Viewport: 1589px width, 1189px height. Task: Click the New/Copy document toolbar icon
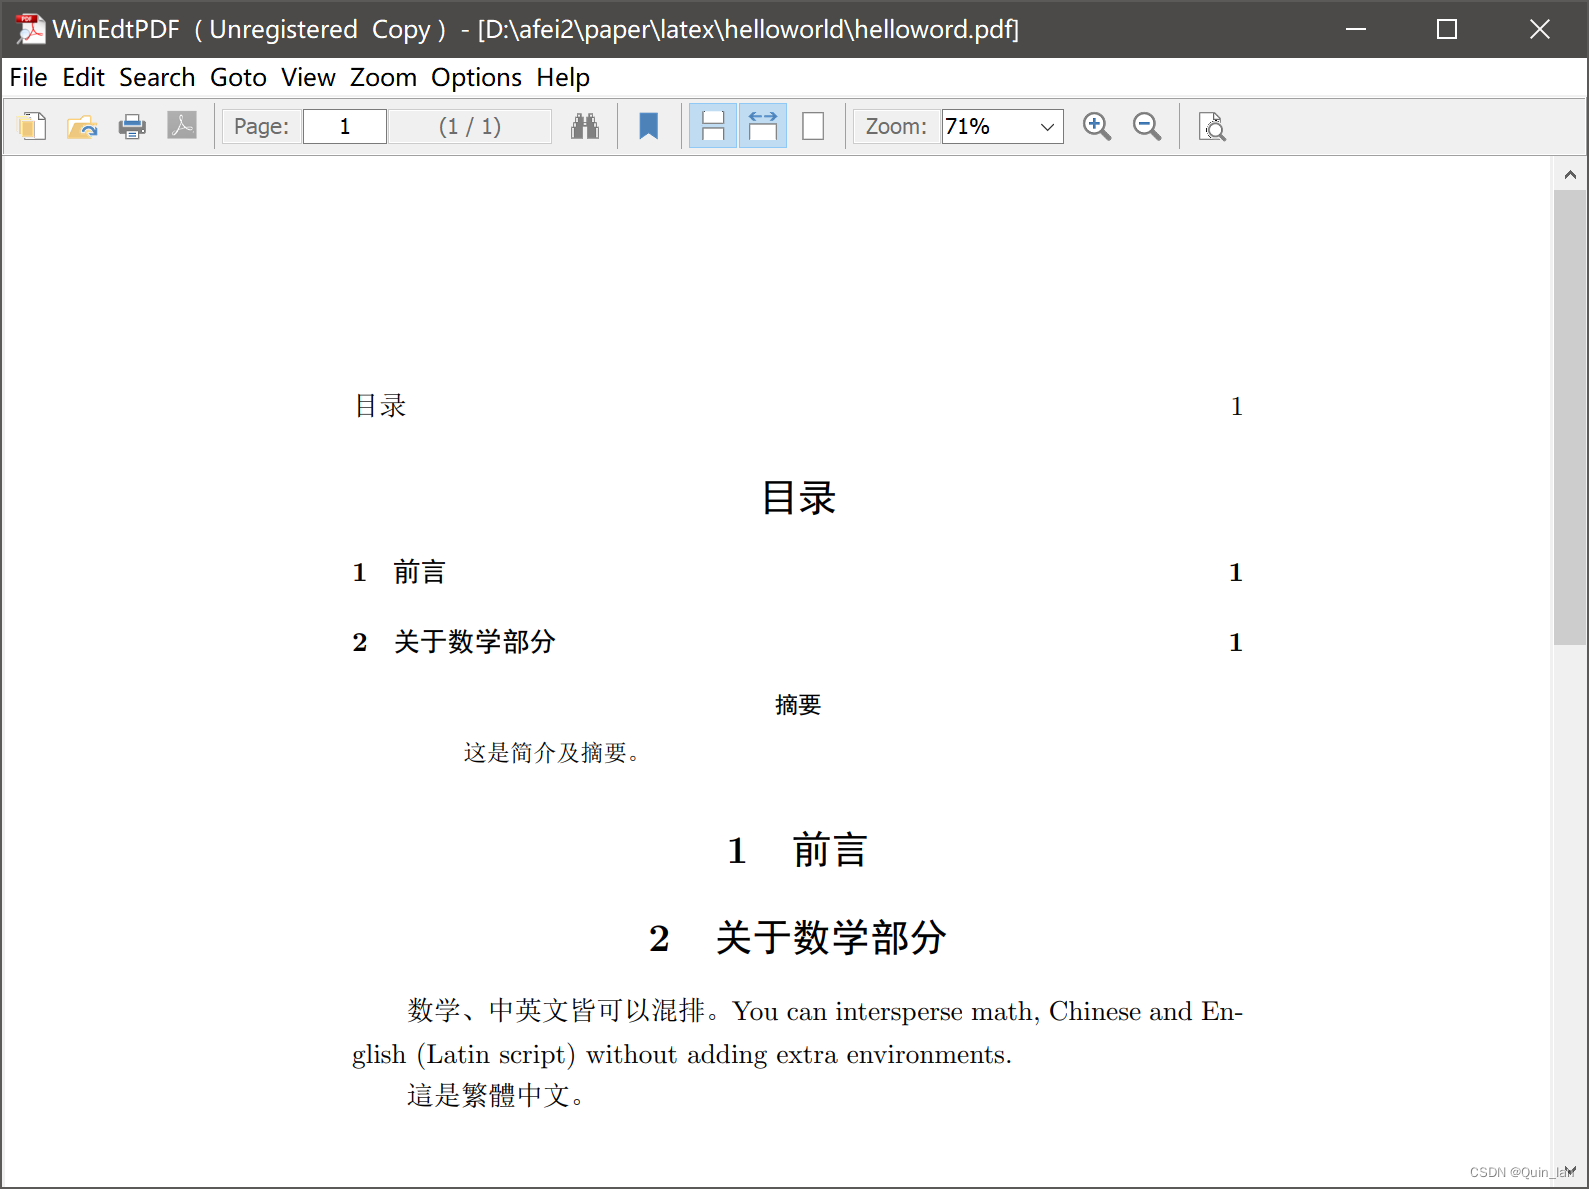pyautogui.click(x=32, y=126)
